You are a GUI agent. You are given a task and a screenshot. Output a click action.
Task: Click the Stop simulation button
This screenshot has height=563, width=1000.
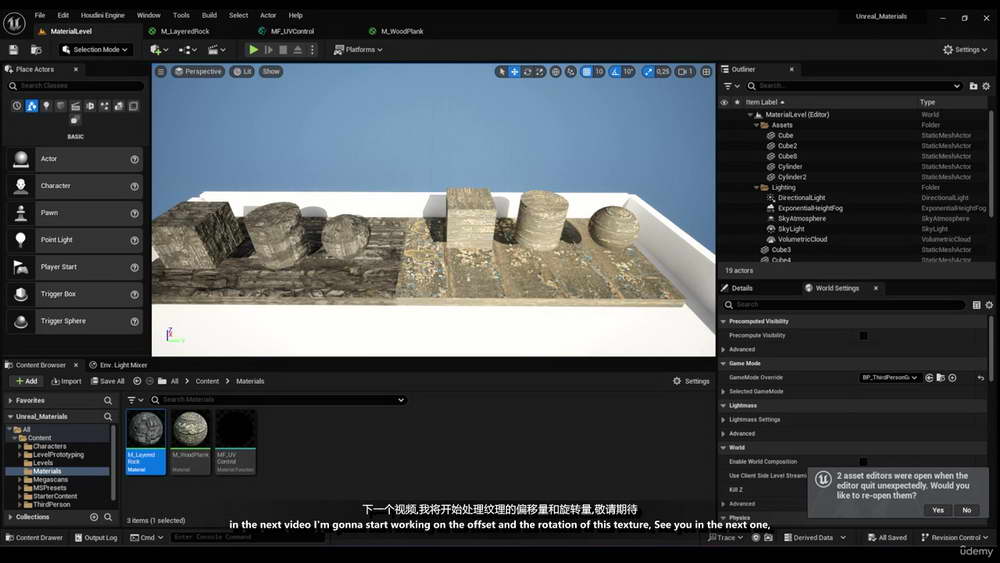(283, 50)
